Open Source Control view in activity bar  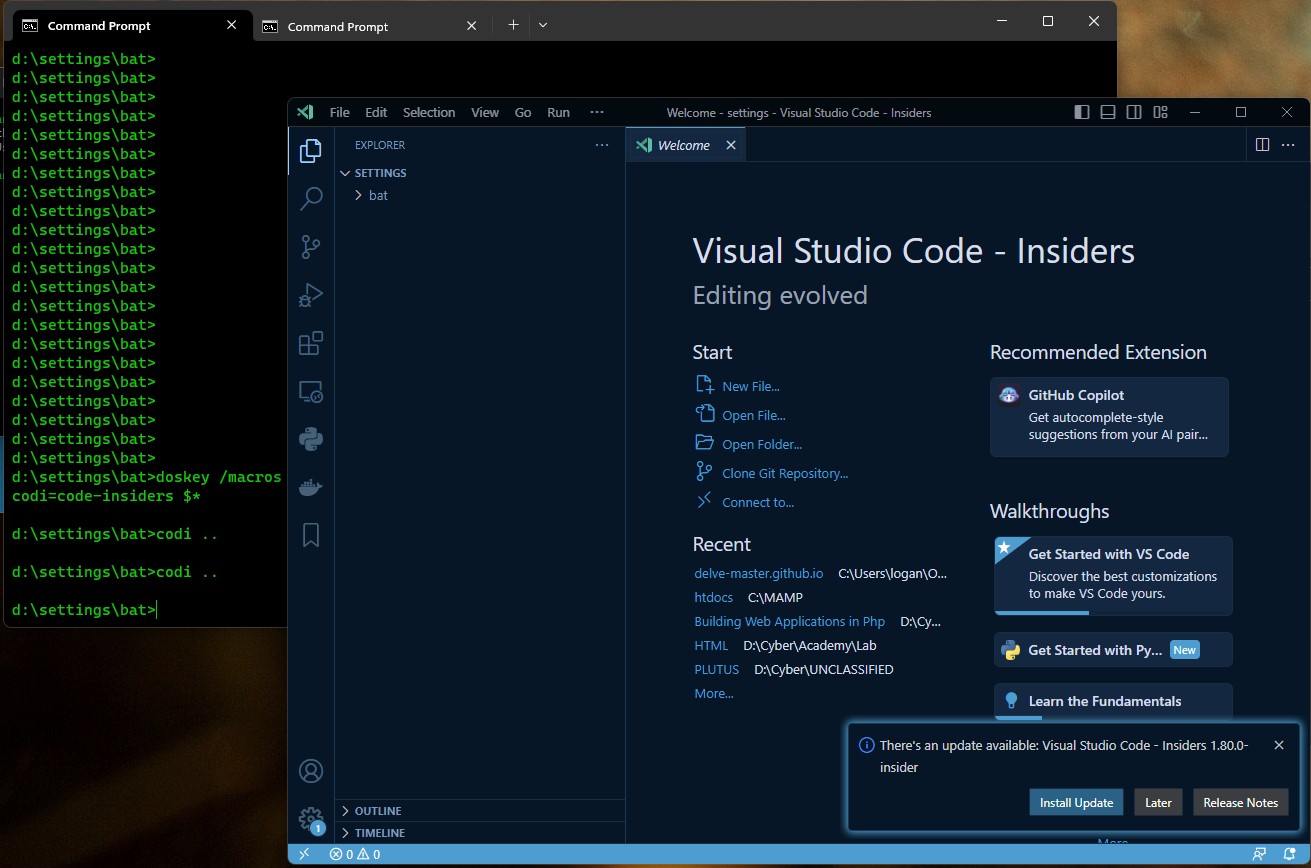pos(311,247)
